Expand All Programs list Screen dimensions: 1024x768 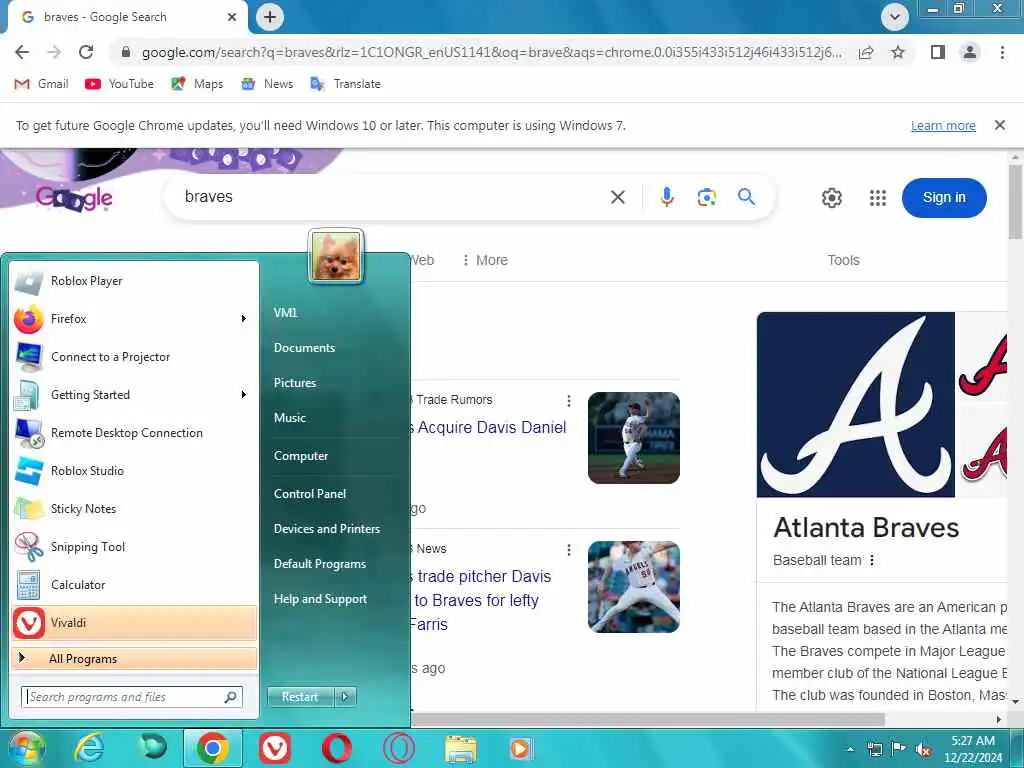pyautogui.click(x=134, y=658)
